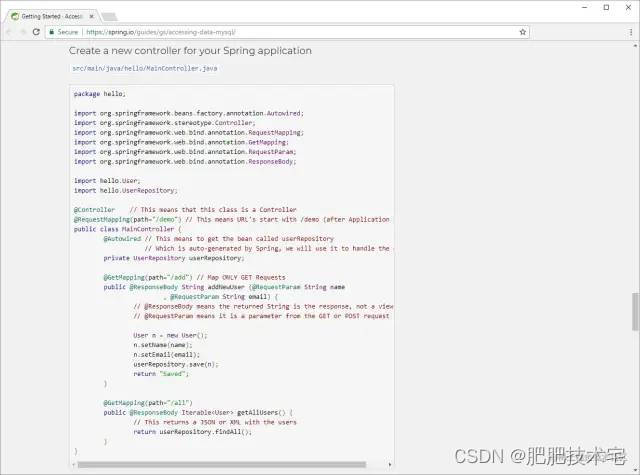Image resolution: width=640 pixels, height=475 pixels.
Task: Click the @GetMapping(path="/add") annotation
Action: 148,277
